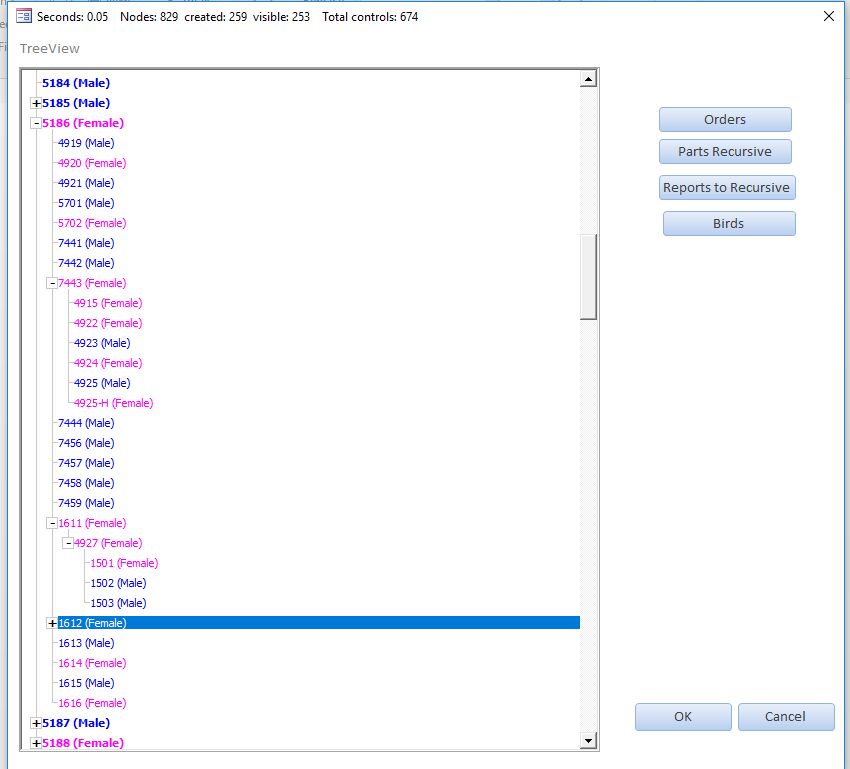The height and width of the screenshot is (769, 850).
Task: Select the 4927 (Female) label
Action: (108, 543)
